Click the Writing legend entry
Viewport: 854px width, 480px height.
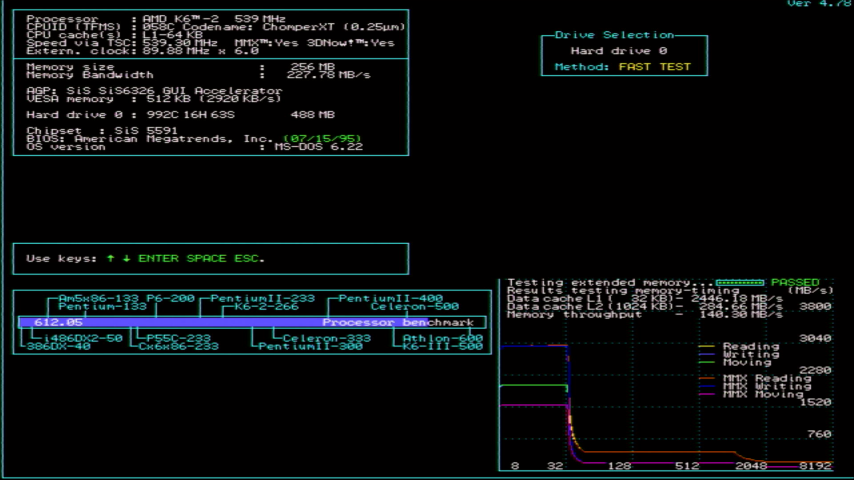pyautogui.click(x=750, y=354)
